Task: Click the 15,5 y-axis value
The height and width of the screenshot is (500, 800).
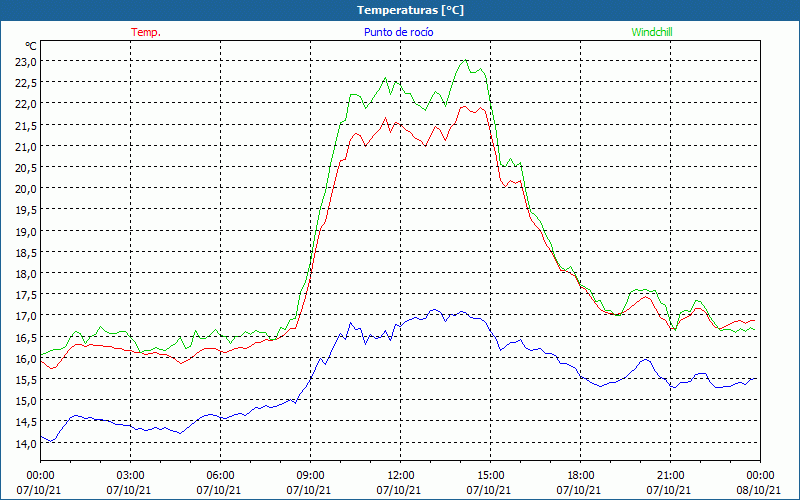Action: click(x=26, y=380)
